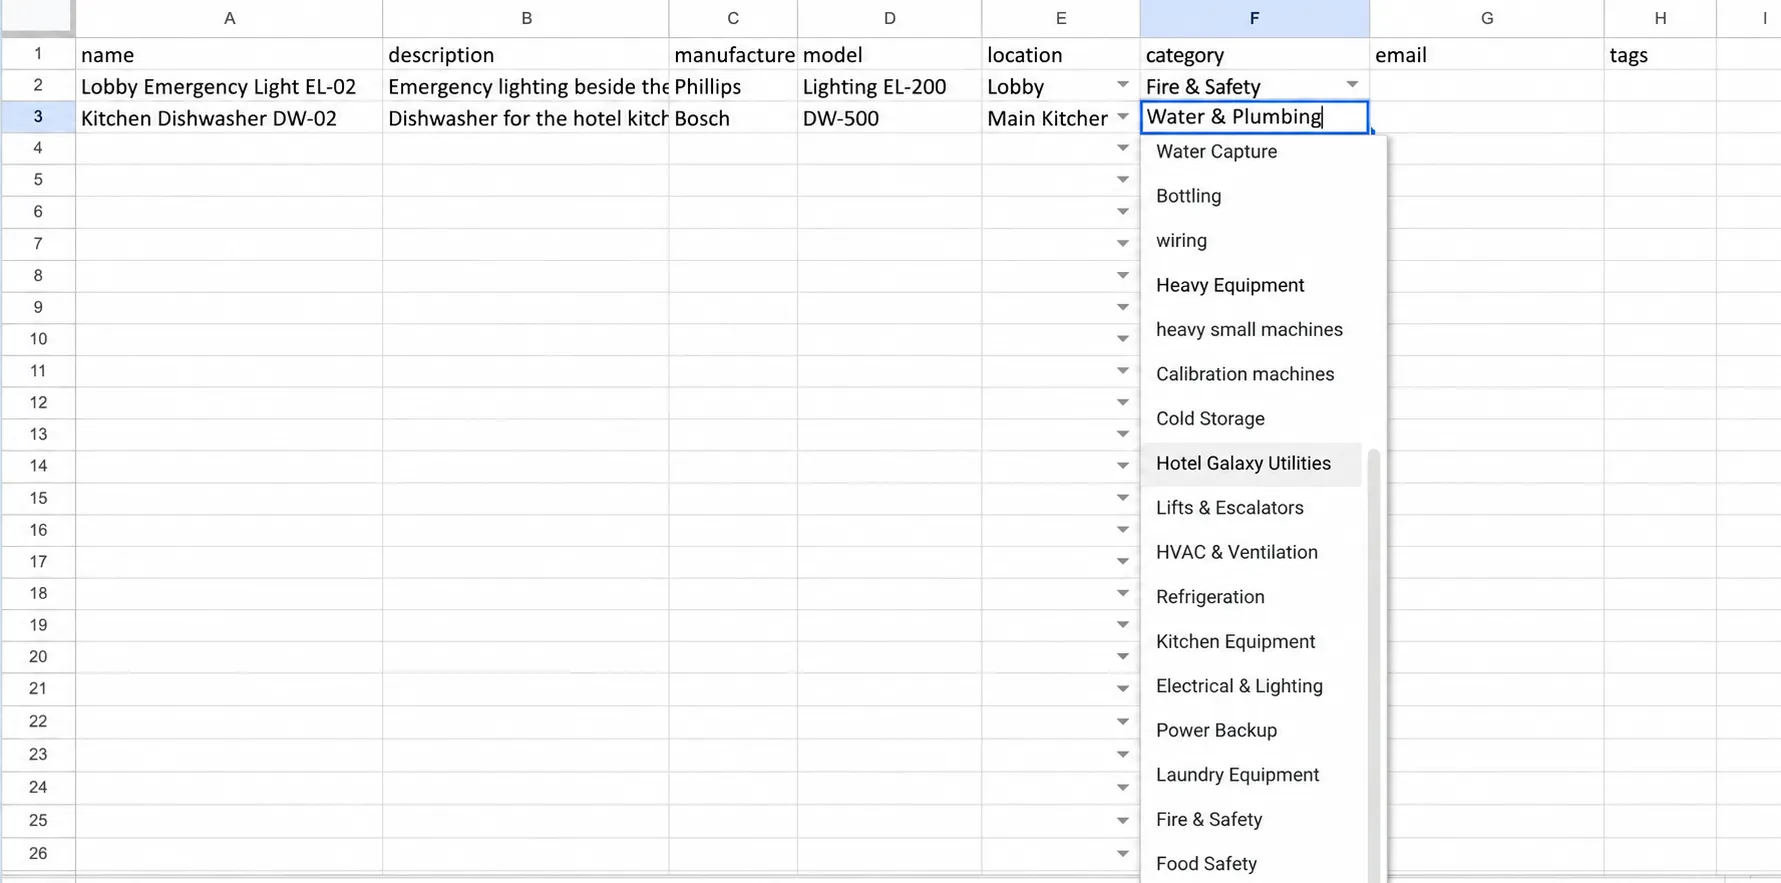Image resolution: width=1781 pixels, height=883 pixels.
Task: Select Cold Storage in the dropdown list
Action: click(x=1251, y=419)
